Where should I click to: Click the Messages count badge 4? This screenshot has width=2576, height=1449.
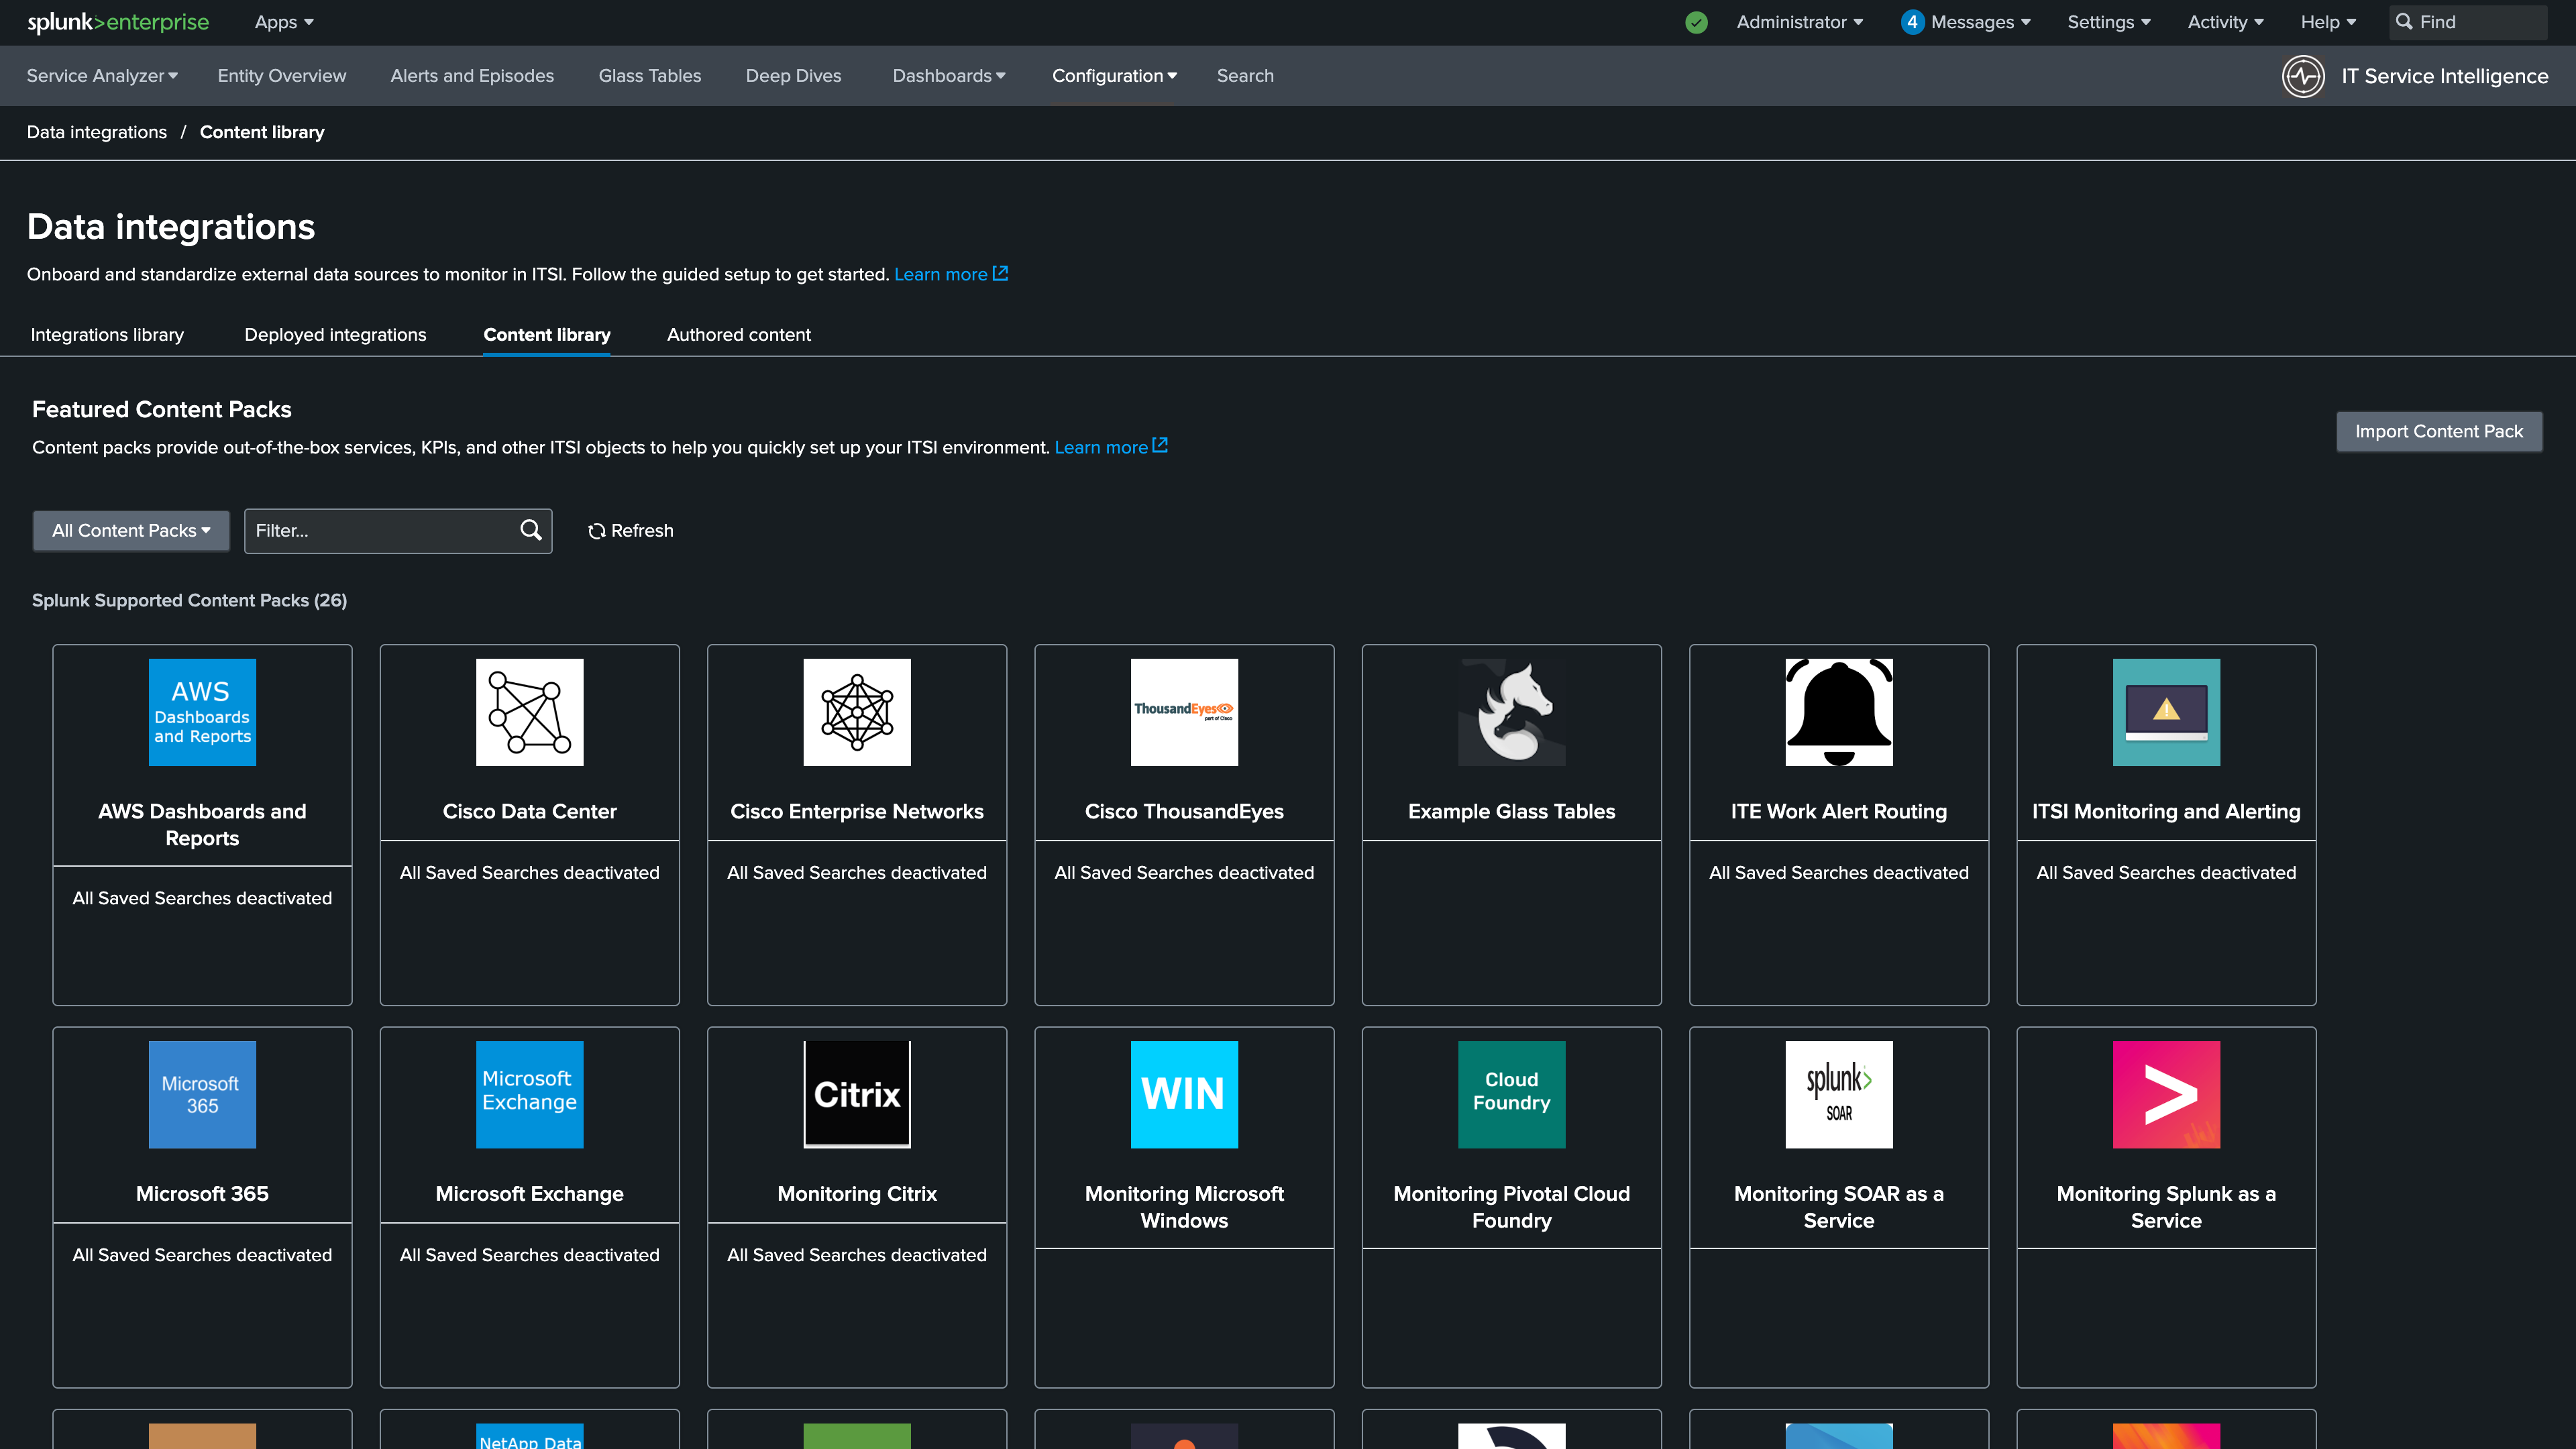pos(1912,22)
